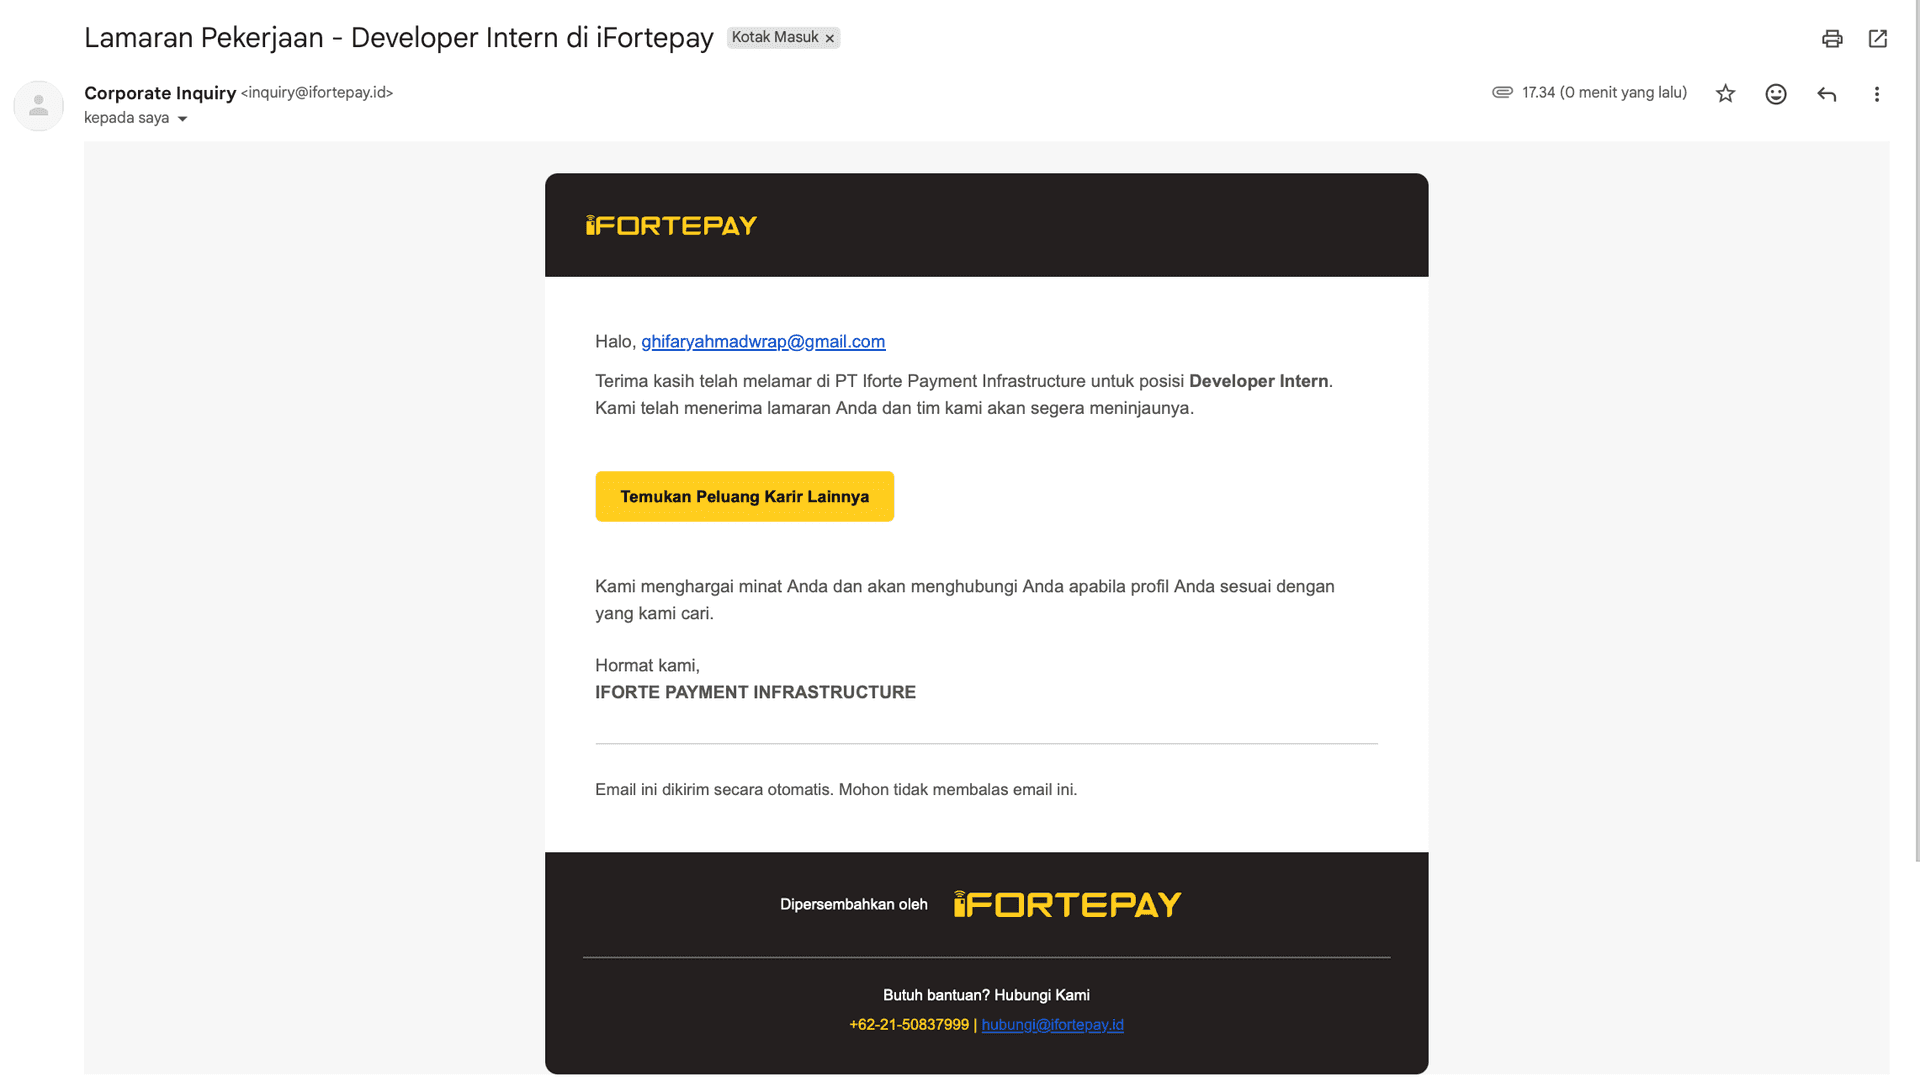Click the paperclip attachment icon
Image resolution: width=1920 pixels, height=1087 pixels.
(x=1502, y=93)
